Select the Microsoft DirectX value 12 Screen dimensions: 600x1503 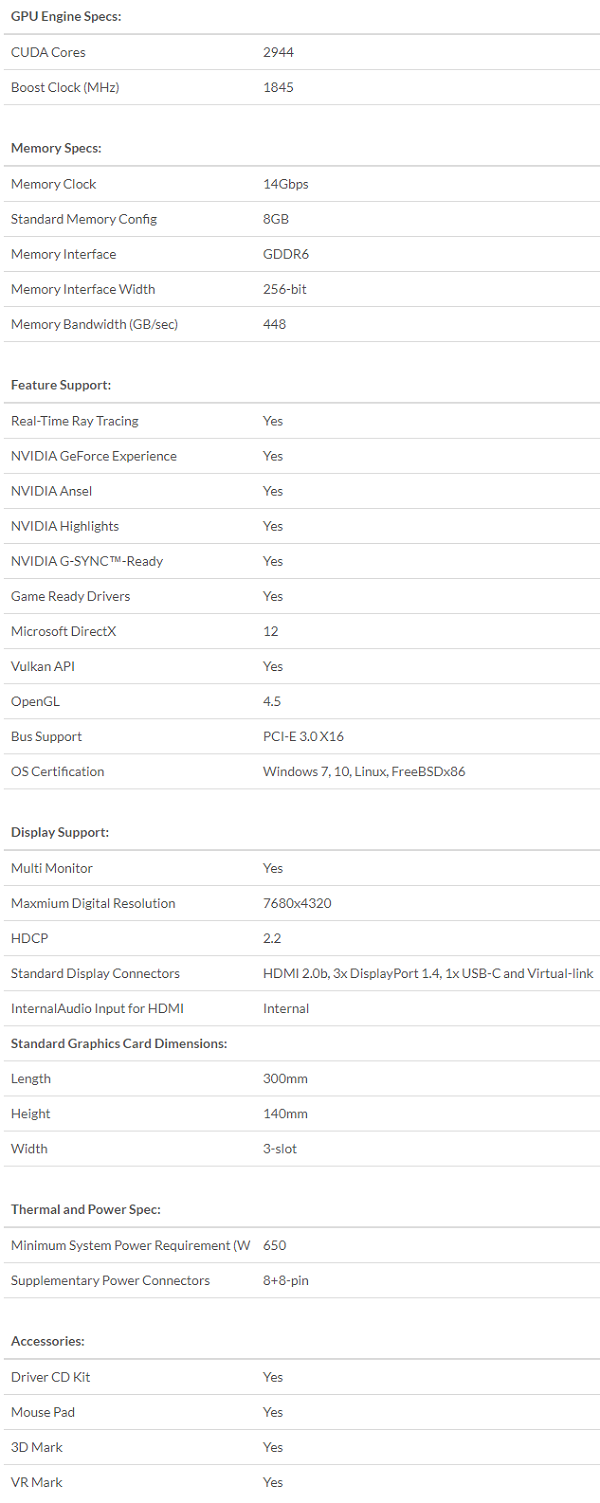pyautogui.click(x=270, y=631)
